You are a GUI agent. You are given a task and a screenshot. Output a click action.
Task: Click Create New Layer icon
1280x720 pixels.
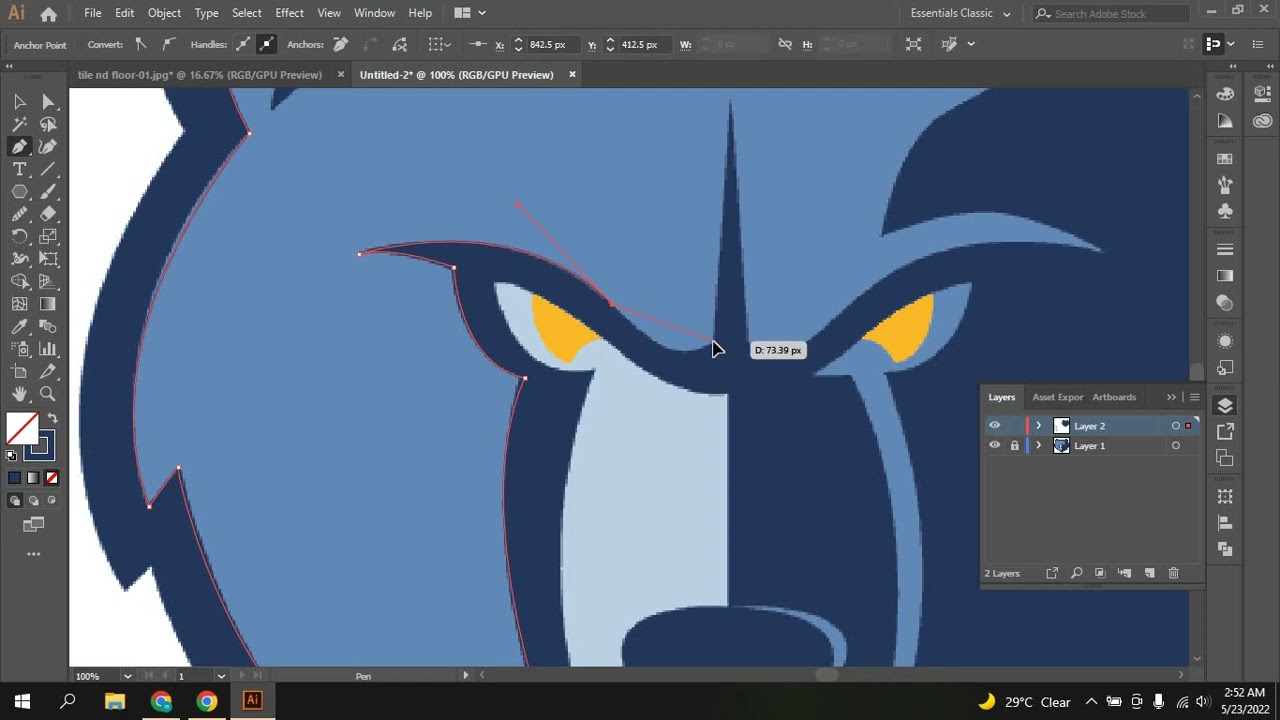(1149, 573)
